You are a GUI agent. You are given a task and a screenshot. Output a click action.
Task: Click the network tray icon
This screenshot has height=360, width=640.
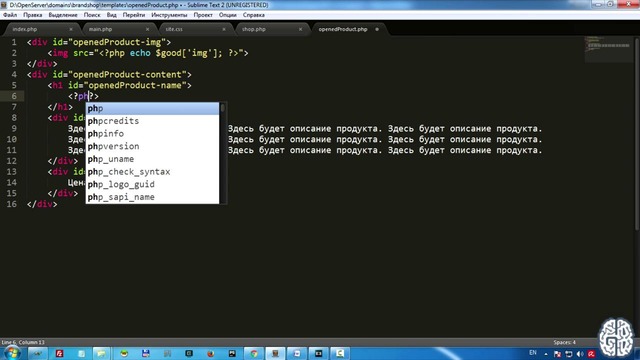[x=569, y=354]
